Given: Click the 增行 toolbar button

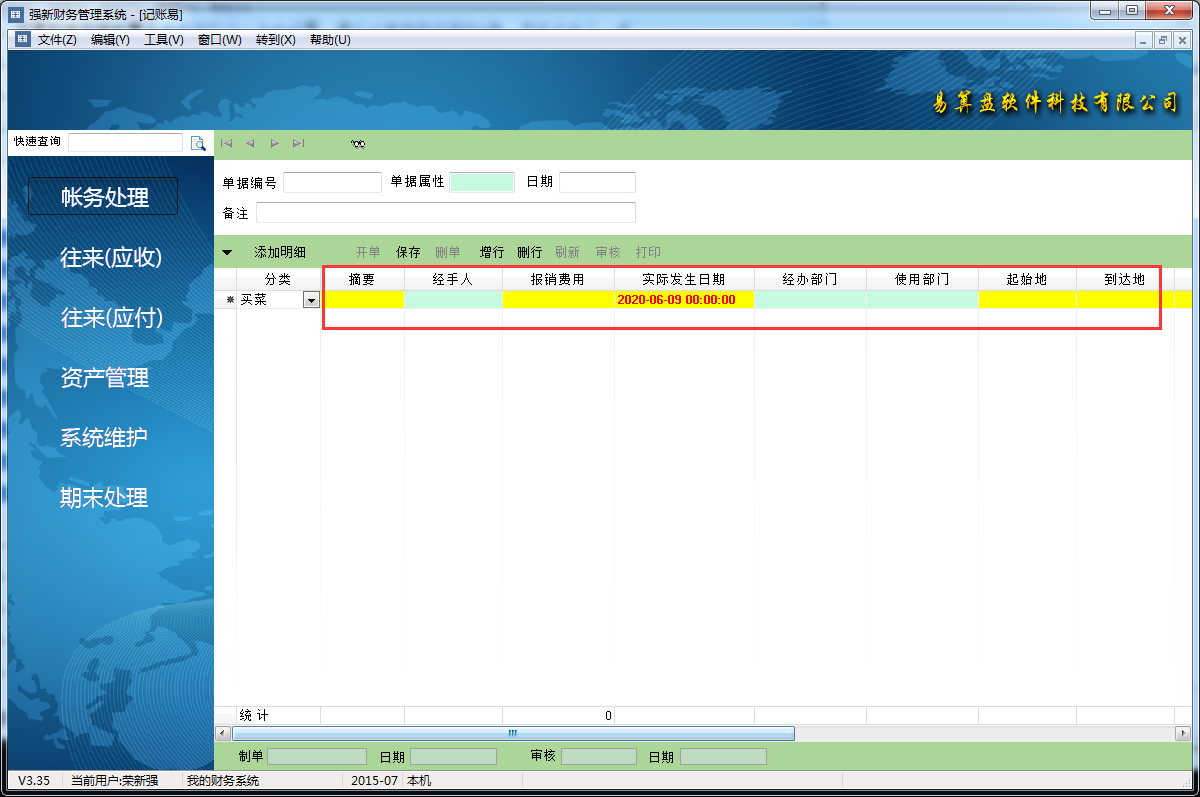Looking at the screenshot, I should point(492,252).
